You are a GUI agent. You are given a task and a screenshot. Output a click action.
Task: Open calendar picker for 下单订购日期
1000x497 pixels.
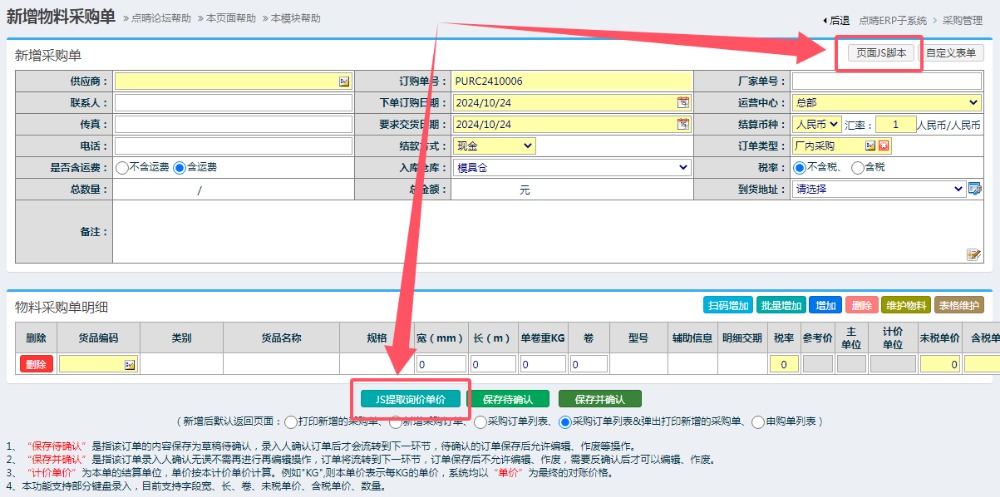coord(683,102)
